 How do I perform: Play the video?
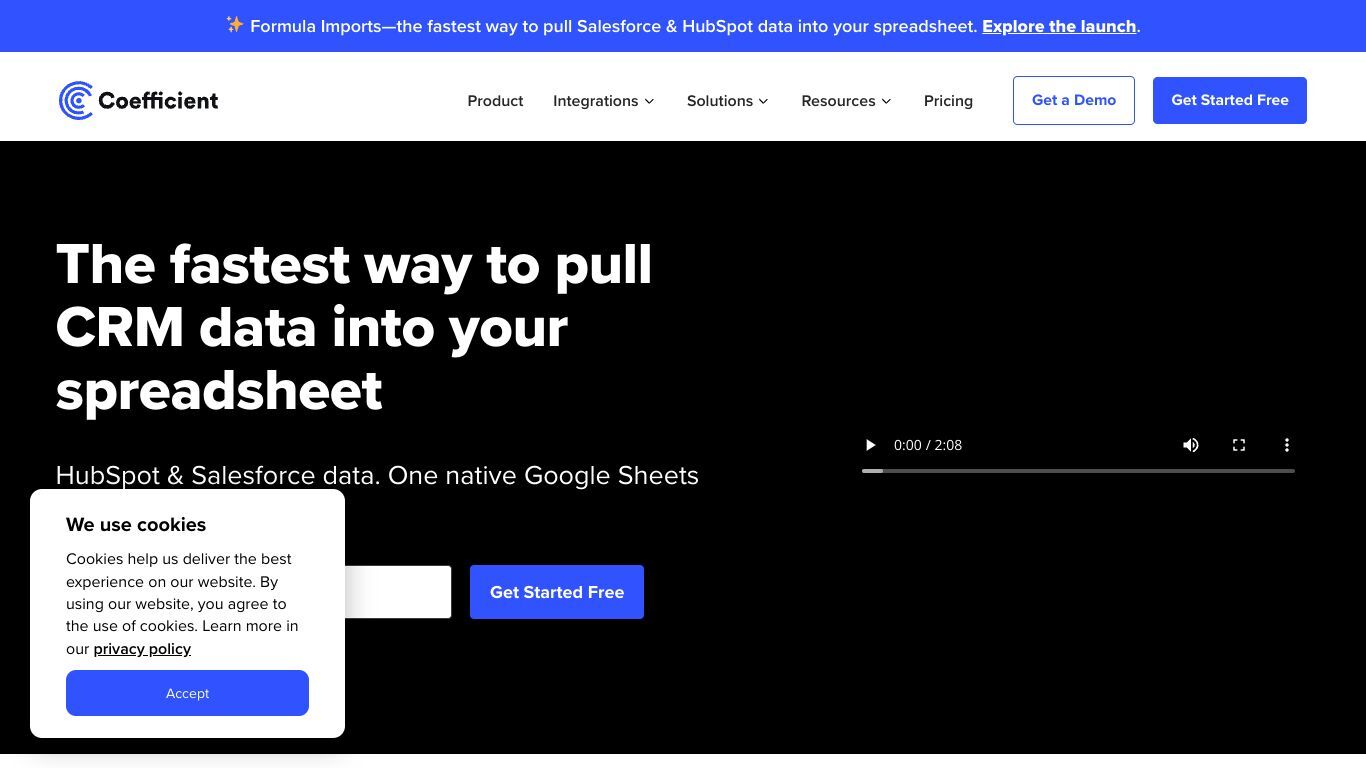click(x=870, y=445)
